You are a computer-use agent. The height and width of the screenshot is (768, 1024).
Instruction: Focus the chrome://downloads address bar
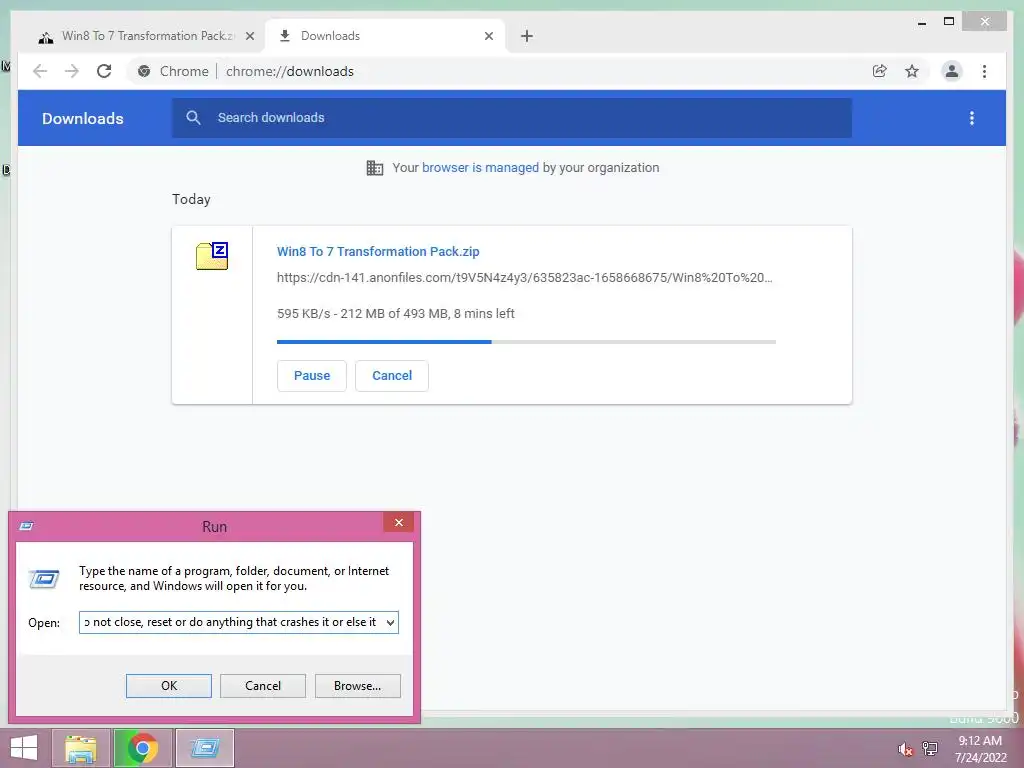point(289,71)
